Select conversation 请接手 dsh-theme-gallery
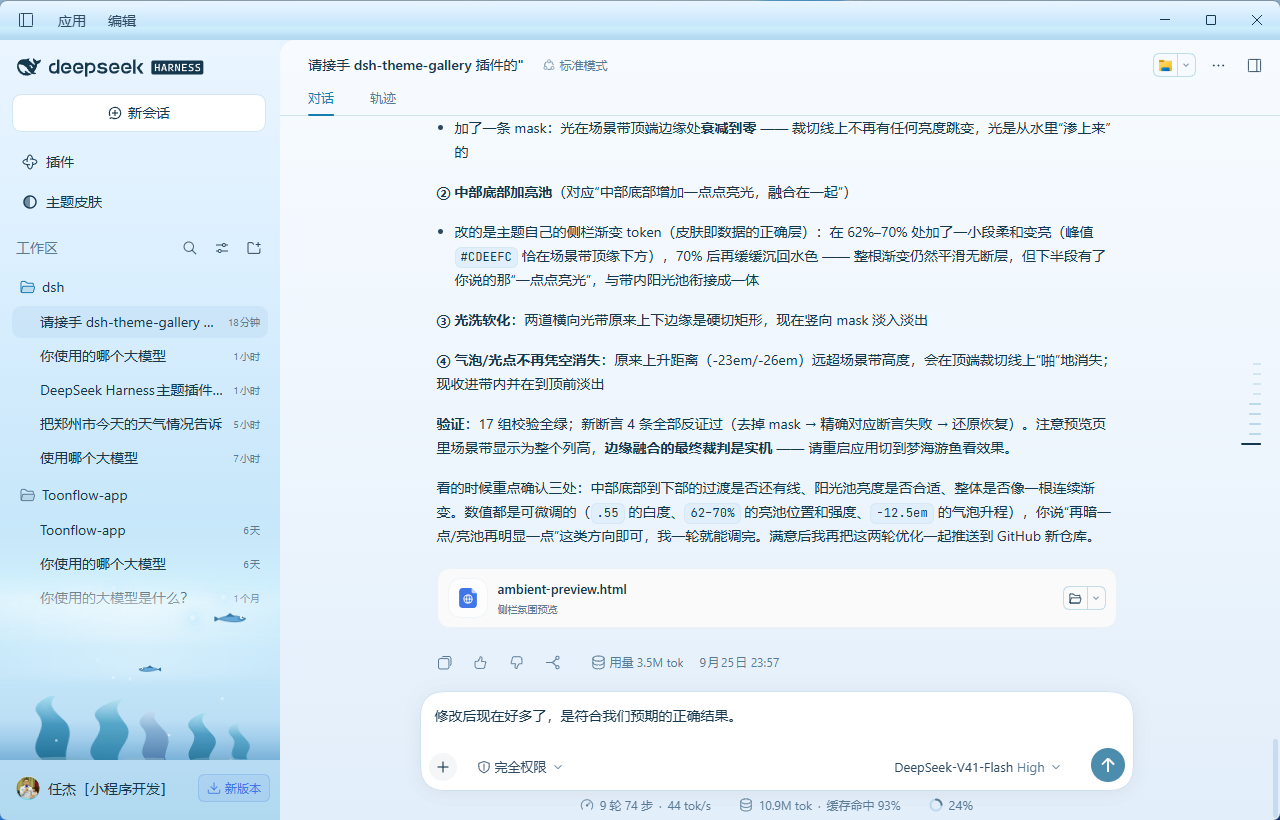 (x=139, y=322)
